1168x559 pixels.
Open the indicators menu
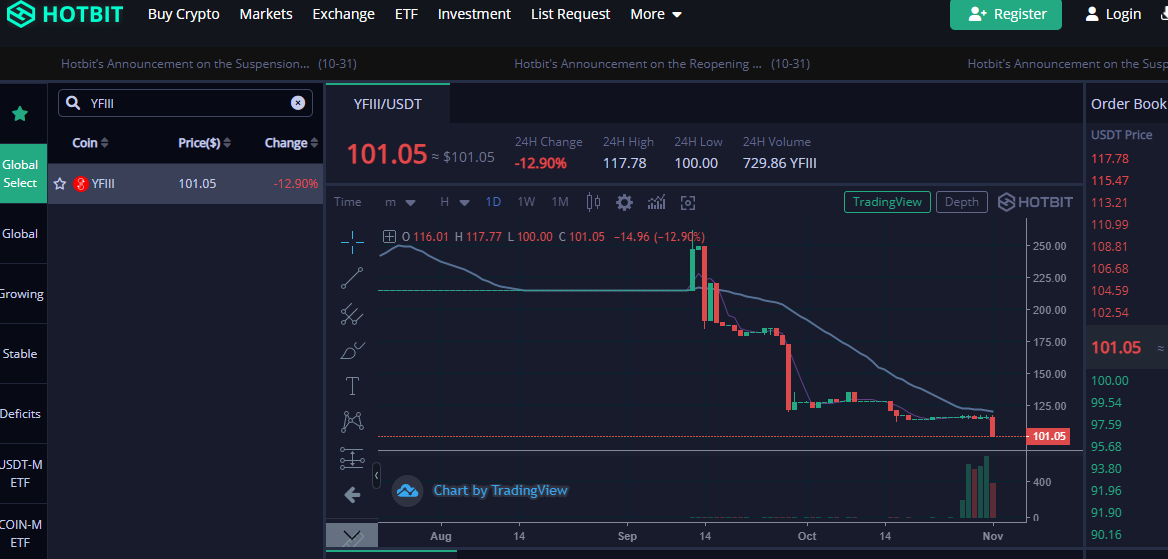tap(656, 202)
